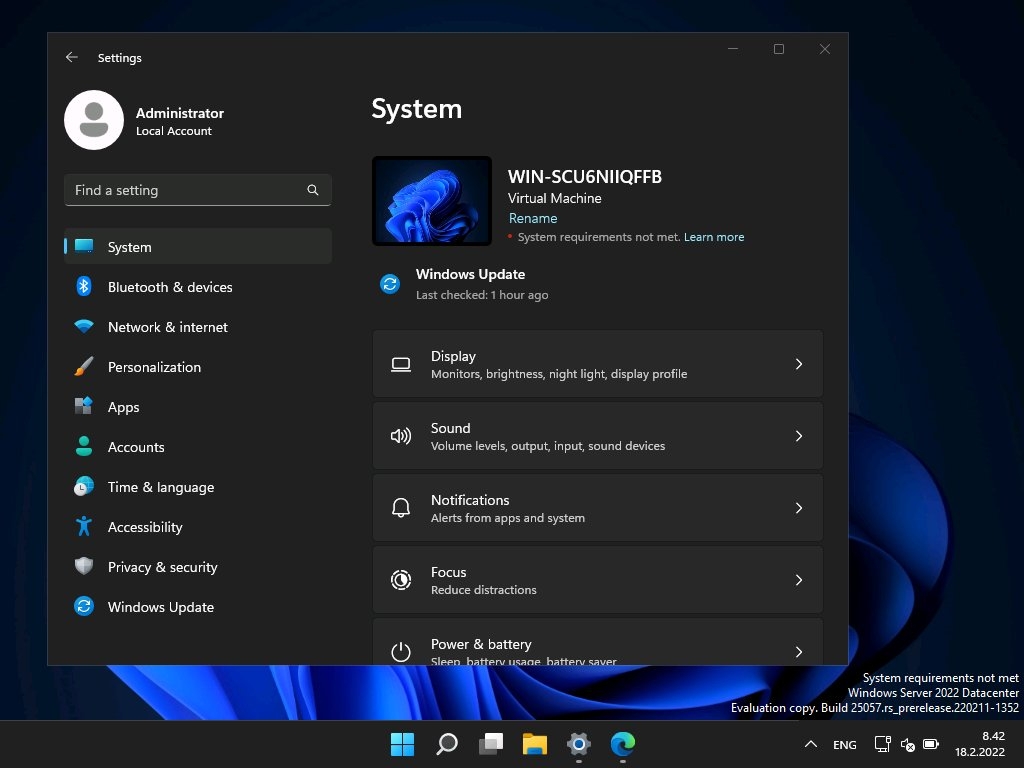The width and height of the screenshot is (1024, 768).
Task: Click the Accessibility figure icon
Action: coord(84,526)
